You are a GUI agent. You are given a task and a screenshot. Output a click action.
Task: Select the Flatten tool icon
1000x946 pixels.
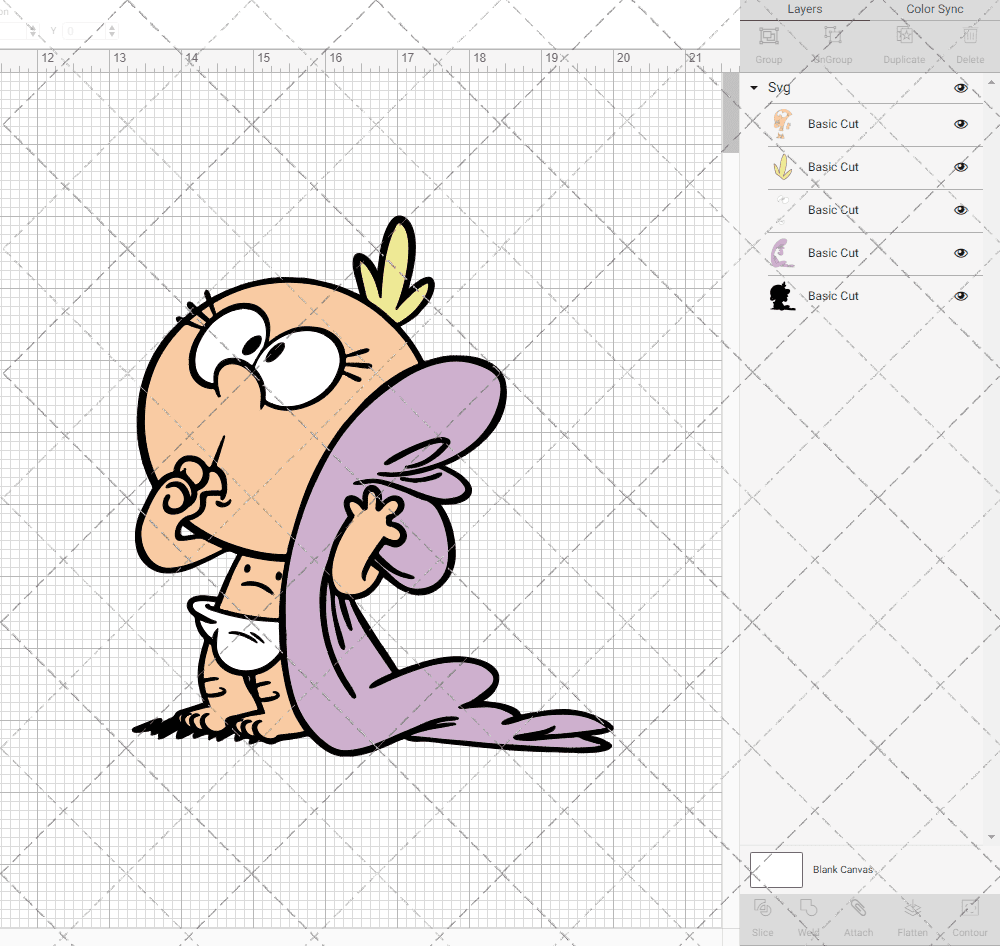point(913,908)
